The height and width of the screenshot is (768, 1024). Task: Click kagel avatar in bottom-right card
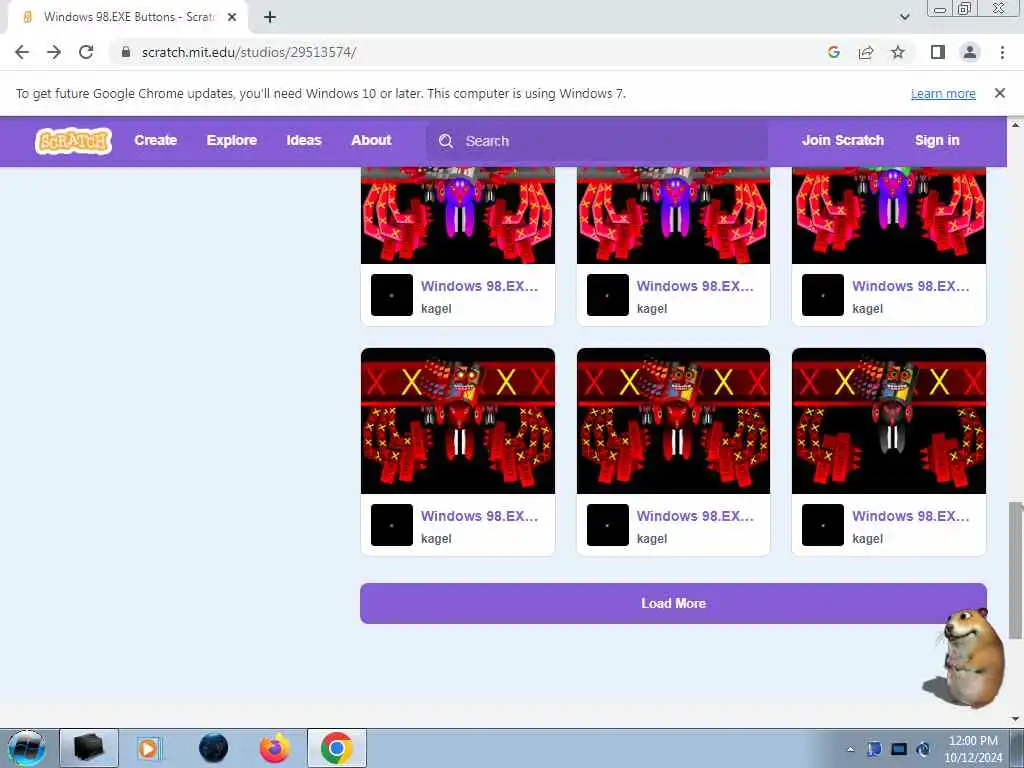823,525
